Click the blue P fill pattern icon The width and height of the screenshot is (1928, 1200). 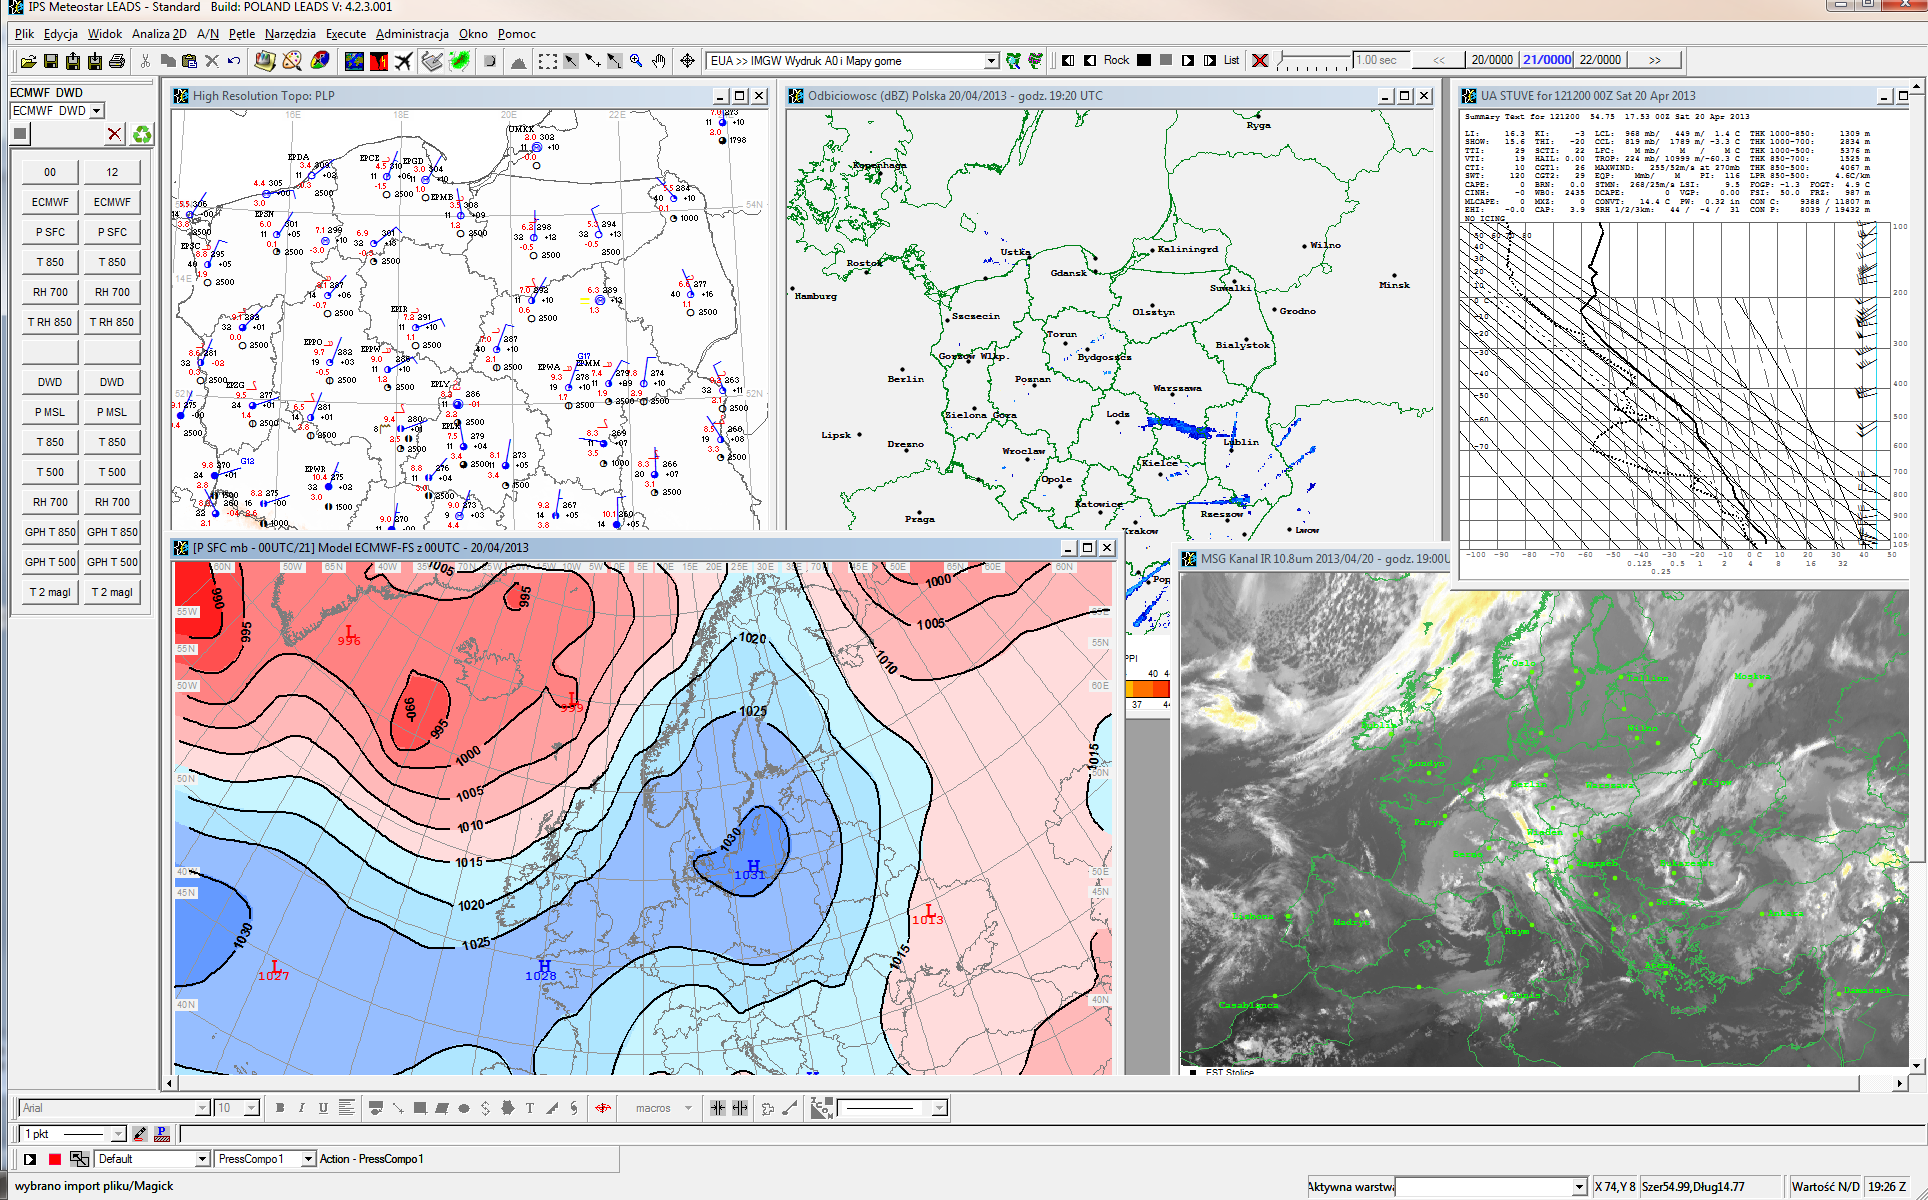tap(162, 1134)
